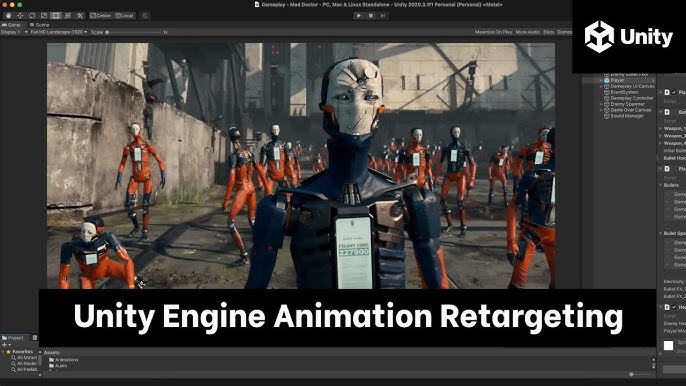Toggle the lowest script component checkbox in Inspector
Image resolution: width=686 pixels, height=386 pixels.
(674, 307)
